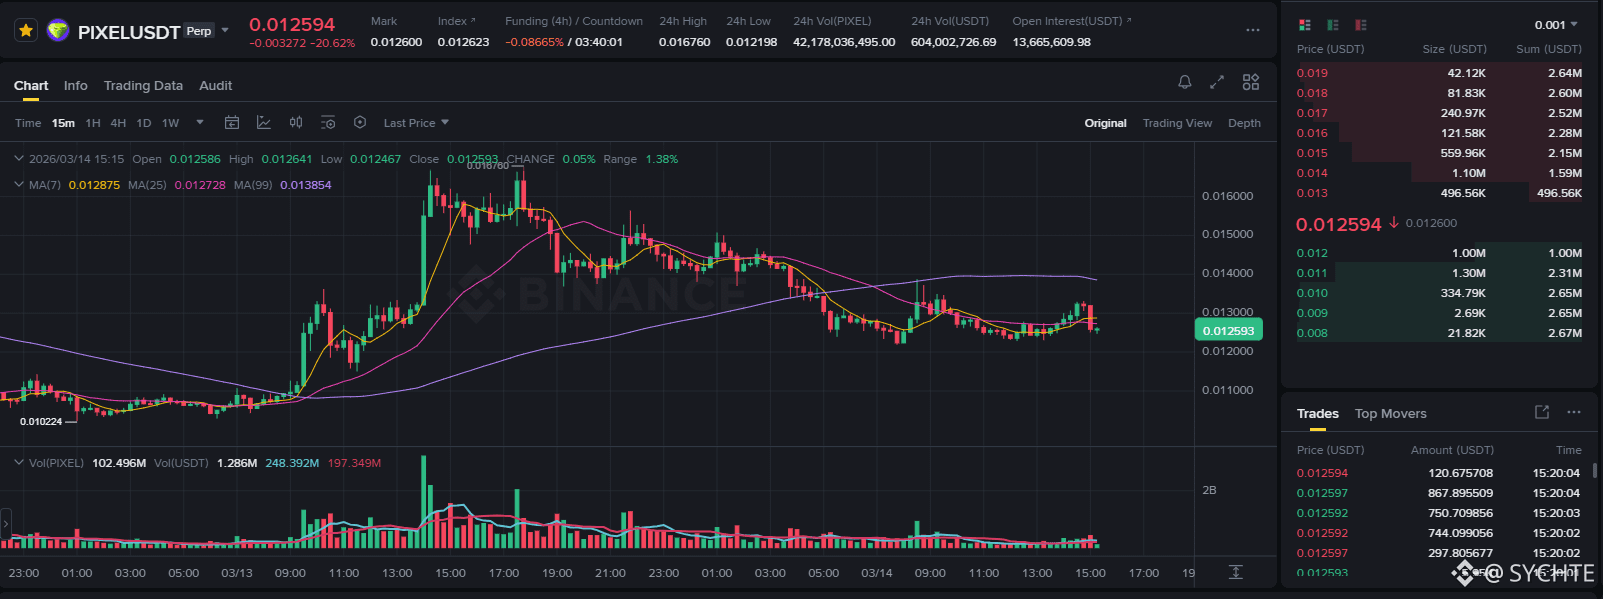
Task: Open the candlestick chart type icon
Action: [x=296, y=122]
